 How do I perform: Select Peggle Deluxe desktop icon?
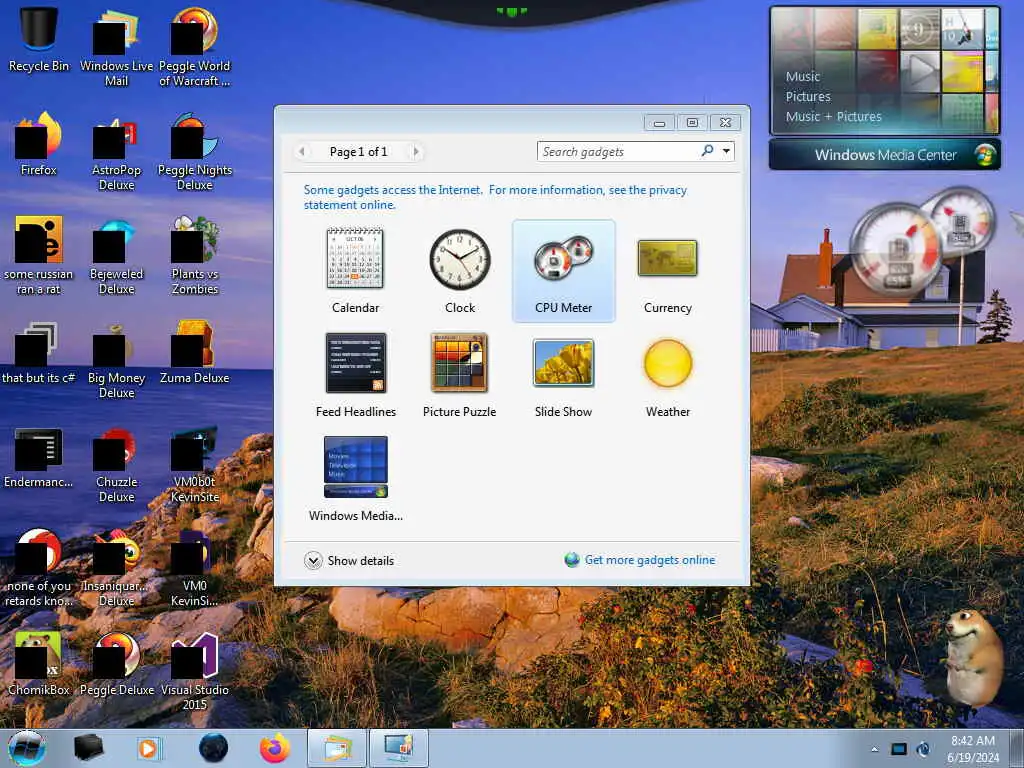pyautogui.click(x=116, y=664)
